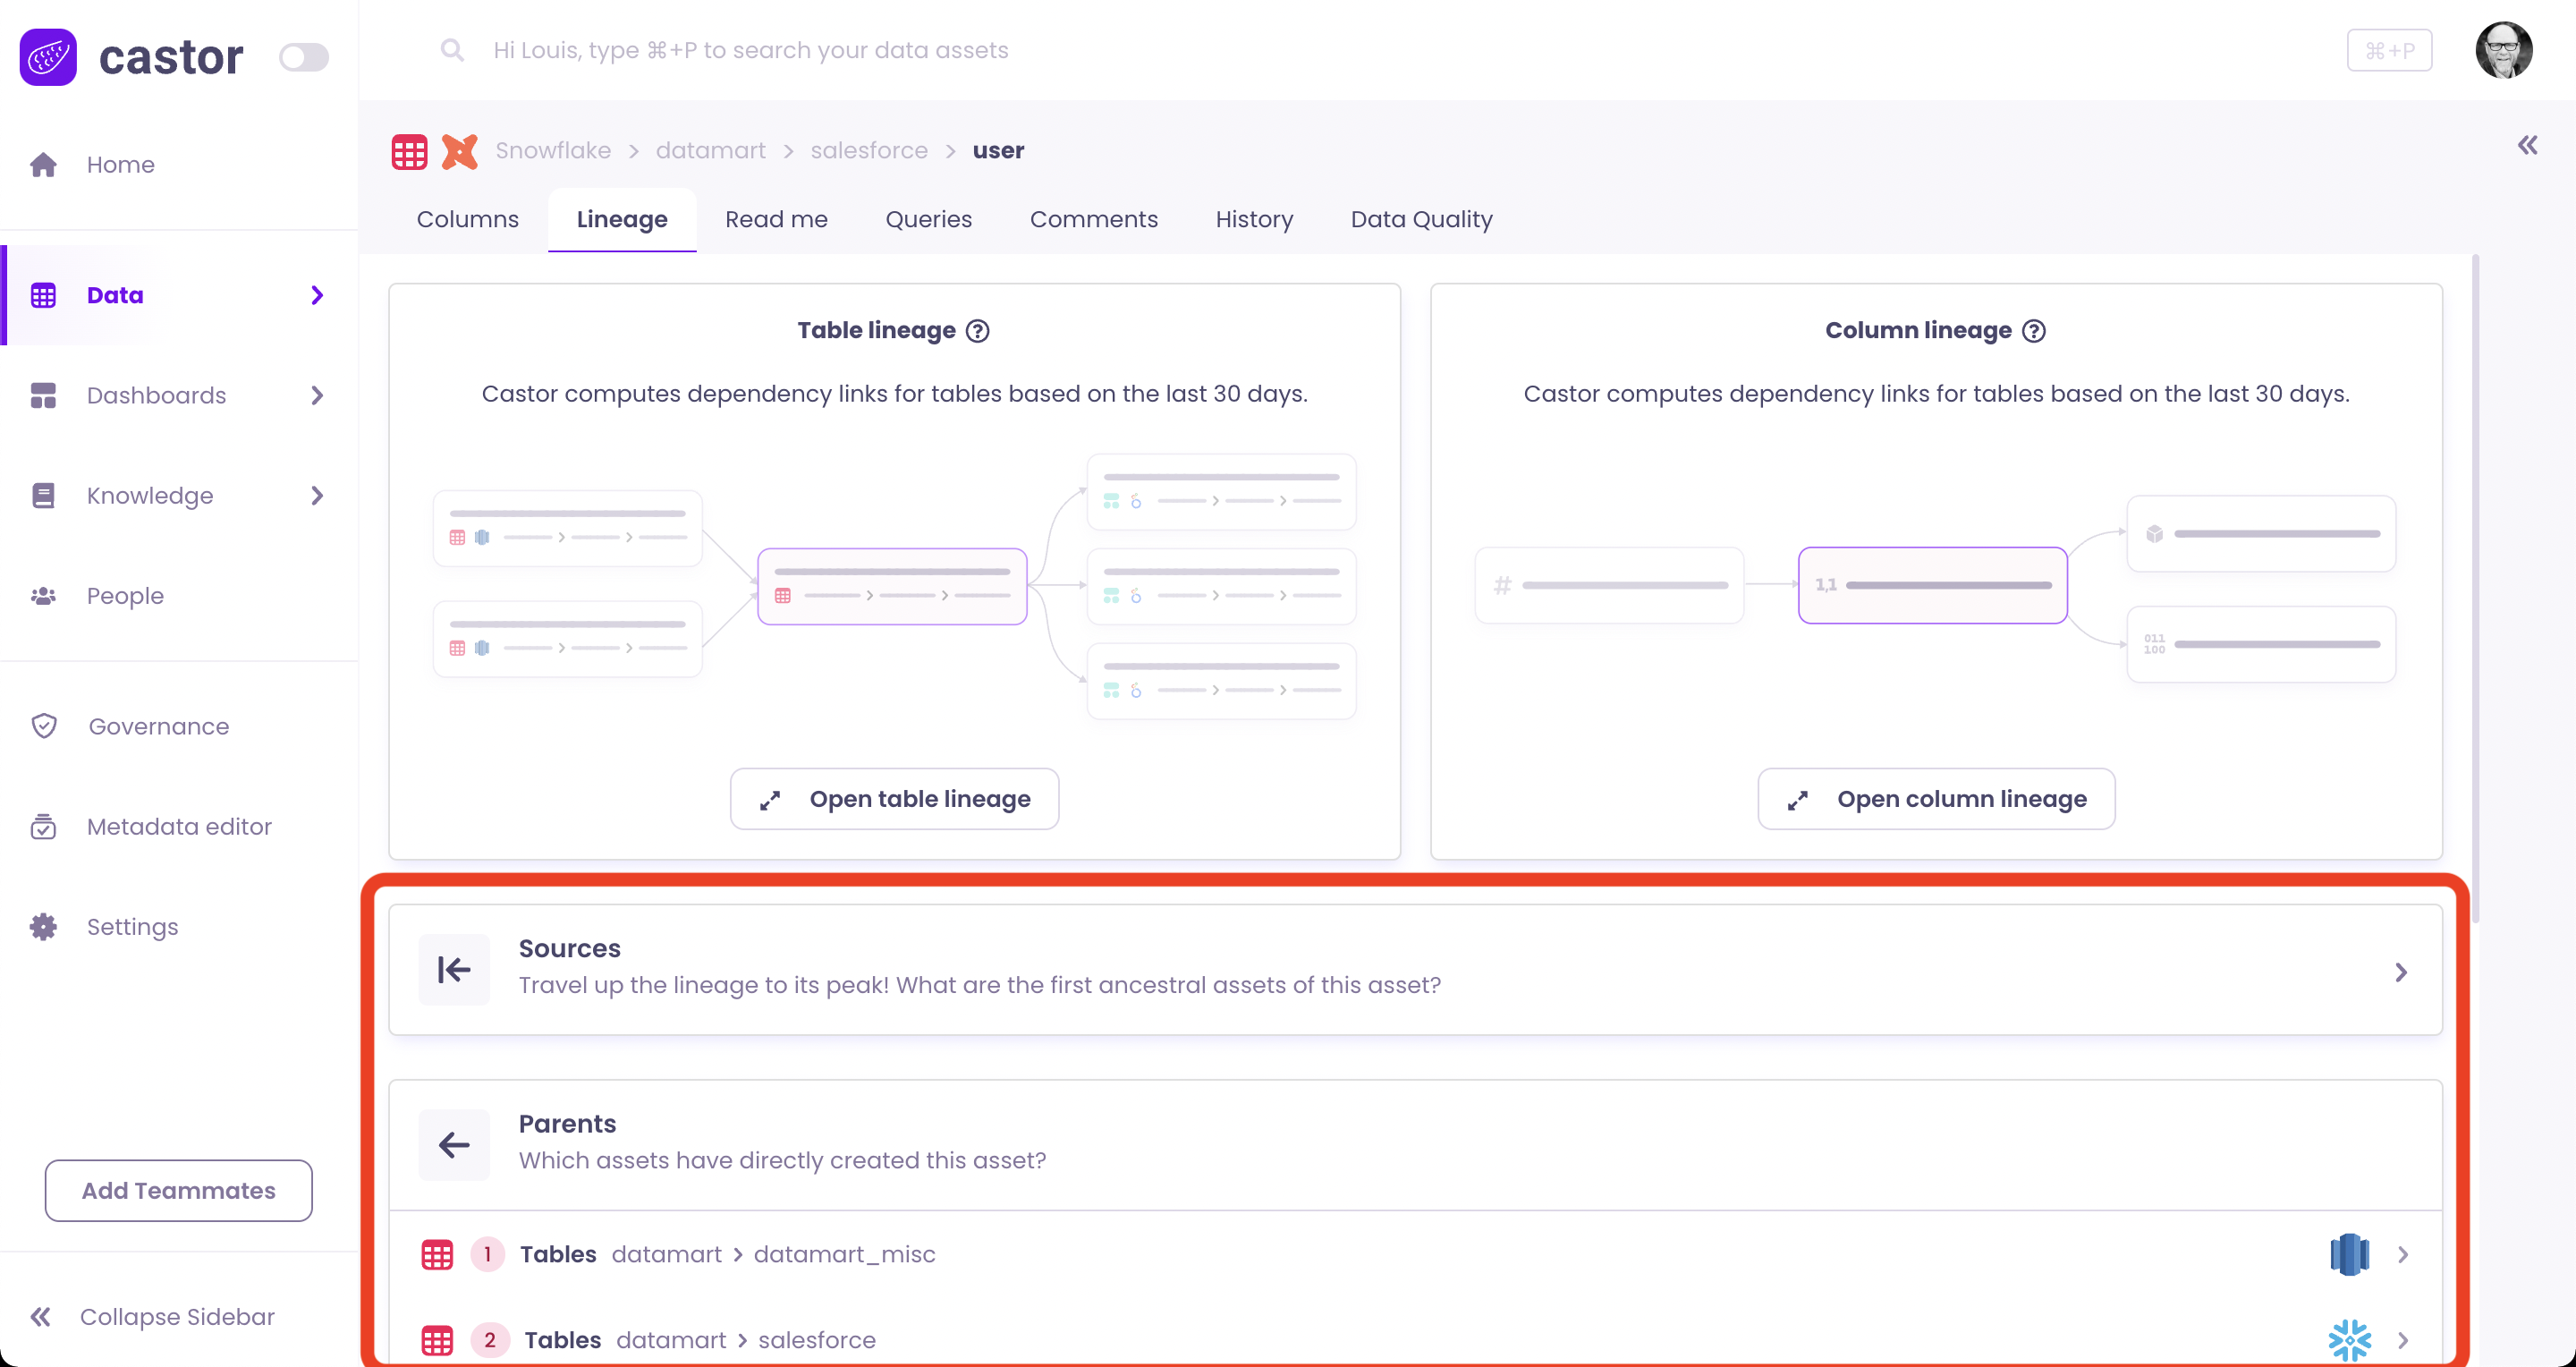Click the Home sidebar icon

coord(43,165)
